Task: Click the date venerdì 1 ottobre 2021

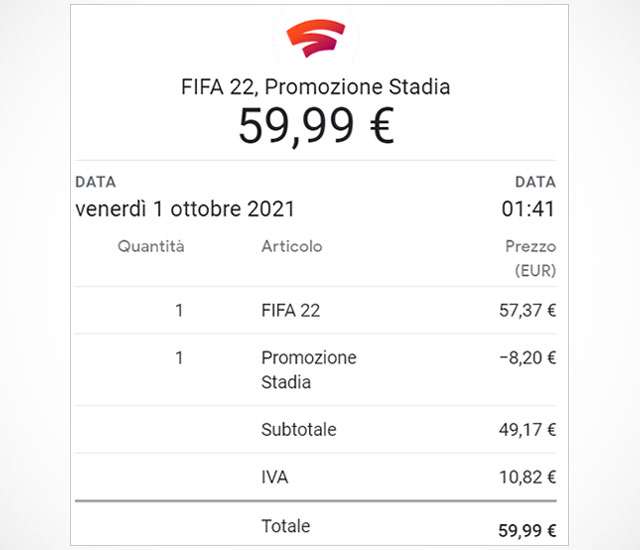Action: pos(185,210)
